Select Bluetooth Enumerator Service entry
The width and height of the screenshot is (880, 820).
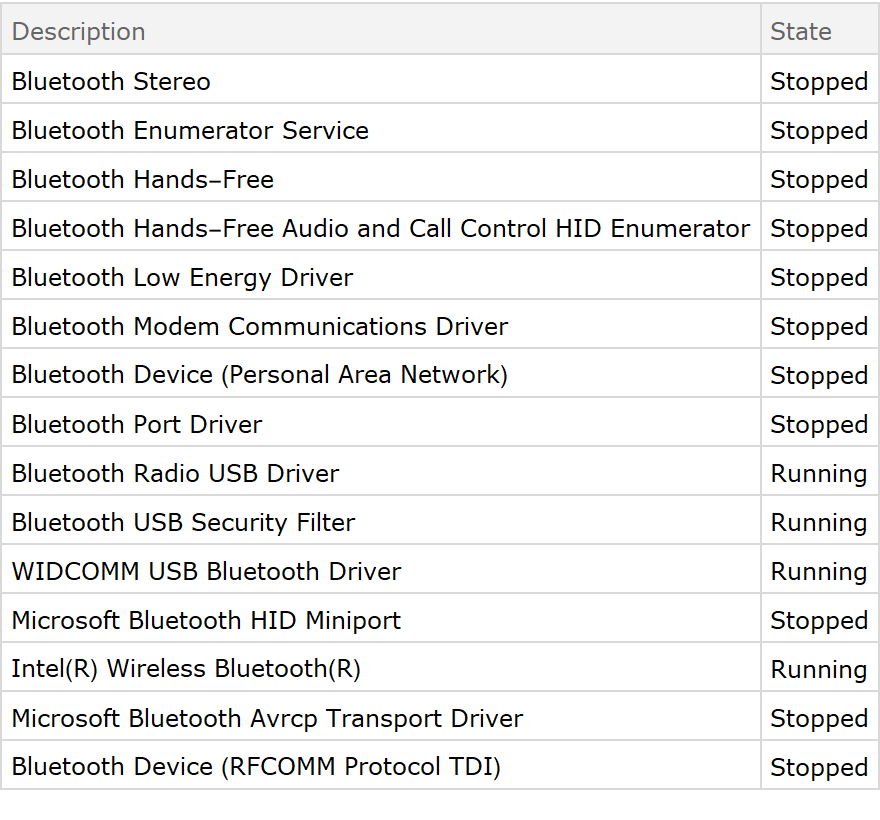coord(190,130)
